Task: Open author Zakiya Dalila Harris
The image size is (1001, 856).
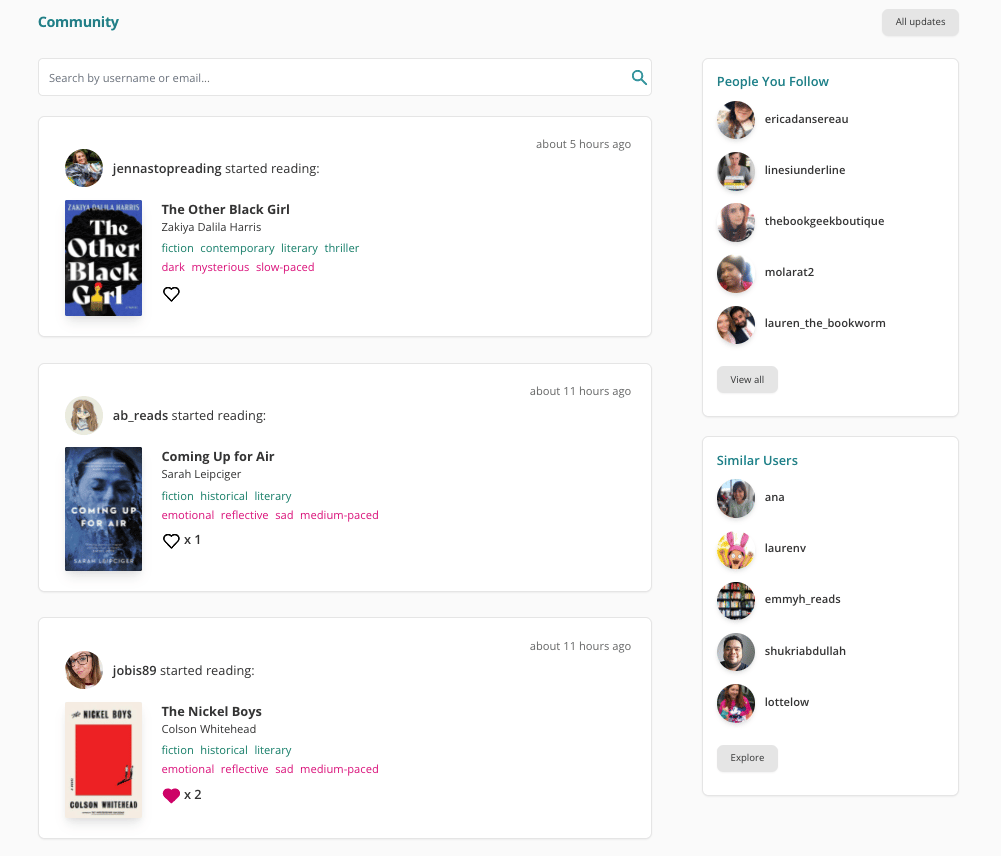Action: 211,227
